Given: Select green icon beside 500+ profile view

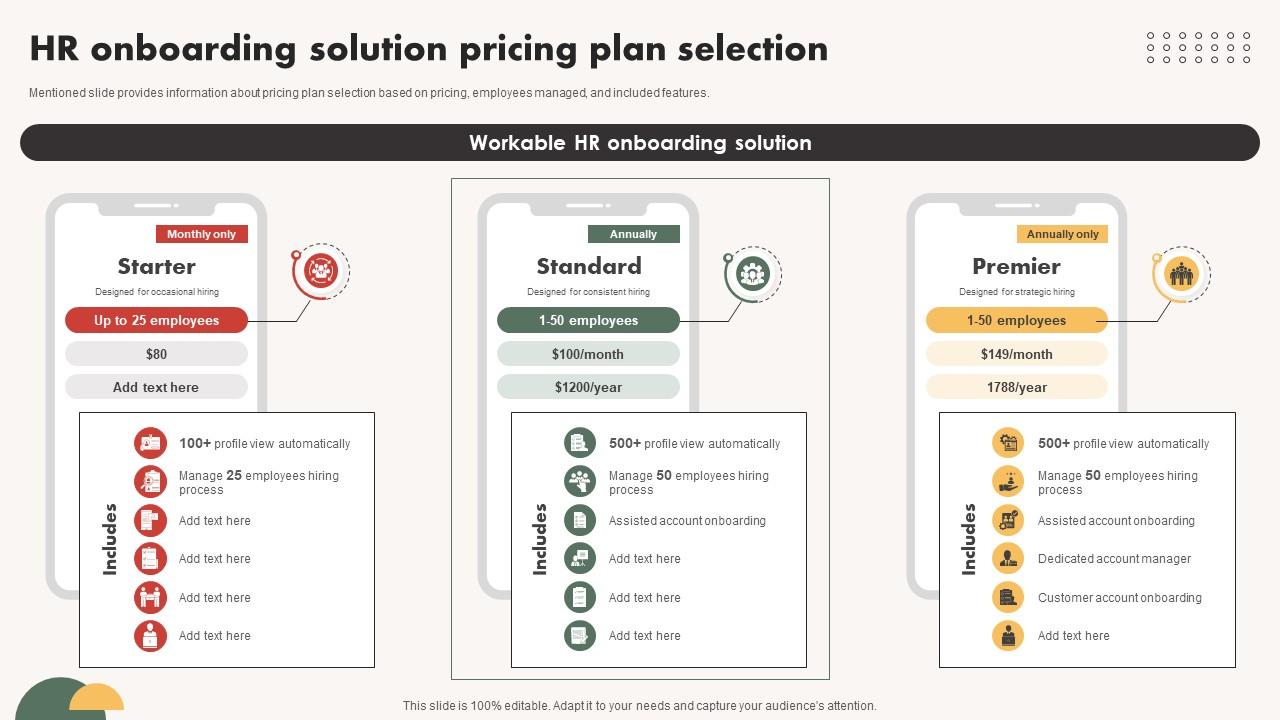Looking at the screenshot, I should [580, 443].
